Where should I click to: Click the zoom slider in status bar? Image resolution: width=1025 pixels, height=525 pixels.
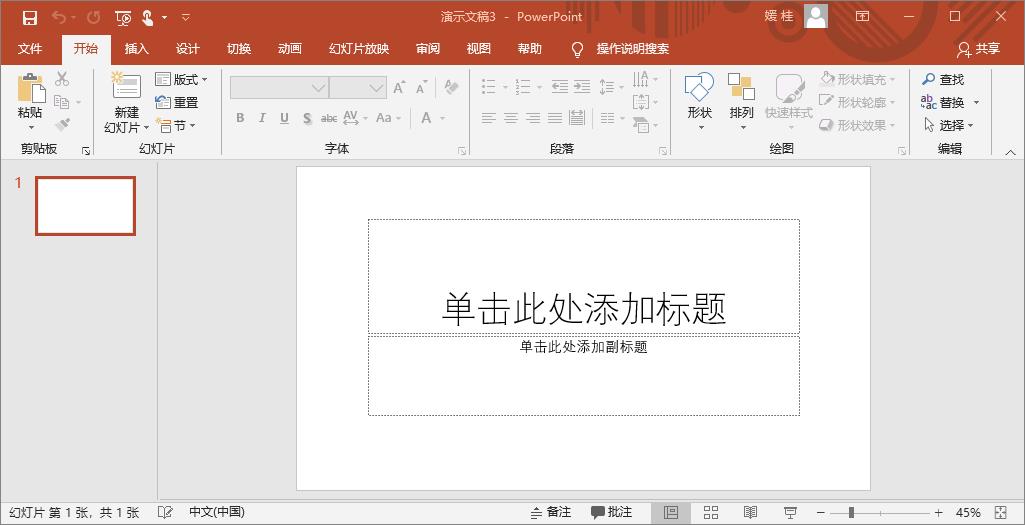(x=851, y=512)
